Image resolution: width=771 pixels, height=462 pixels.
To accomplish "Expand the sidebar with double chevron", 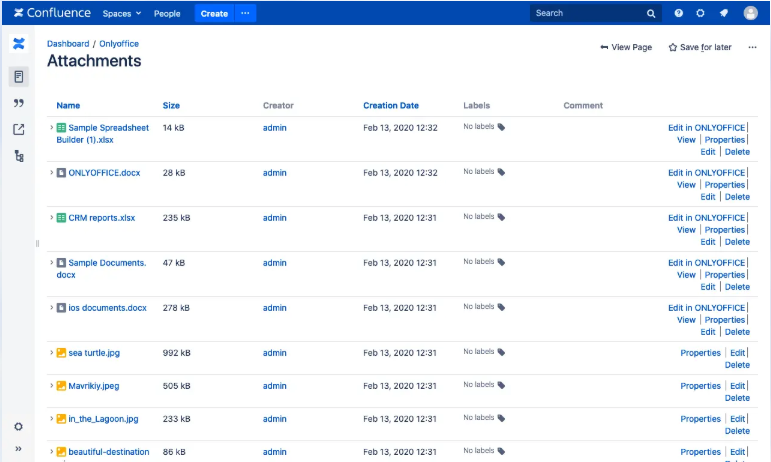I will pyautogui.click(x=18, y=449).
